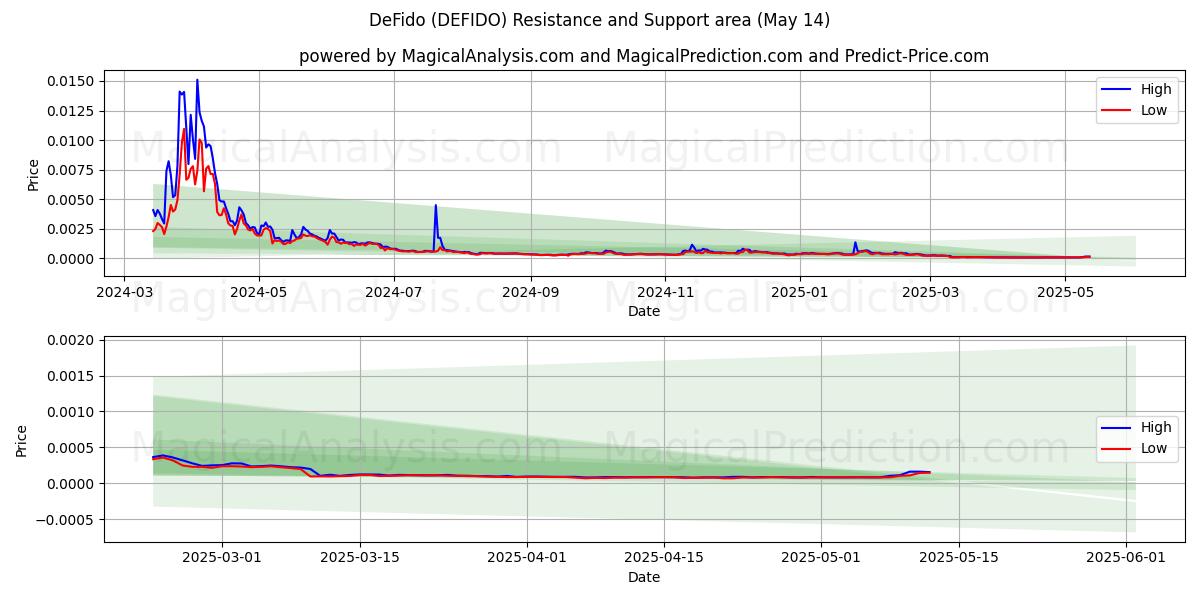Click the lower chart y-axis value '0.0015'
This screenshot has height=600, width=1200.
tap(73, 376)
